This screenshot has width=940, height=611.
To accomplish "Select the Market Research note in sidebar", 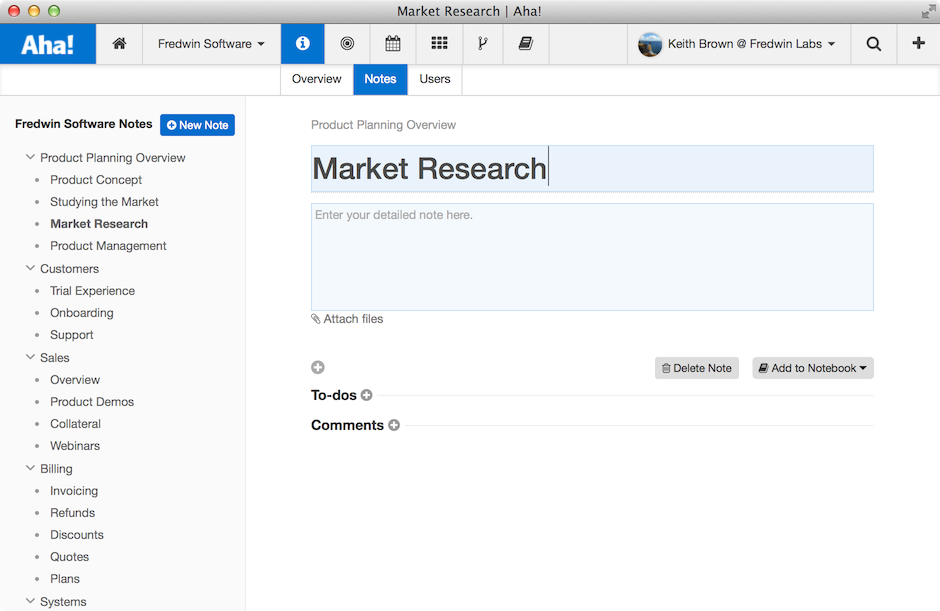I will 99,224.
